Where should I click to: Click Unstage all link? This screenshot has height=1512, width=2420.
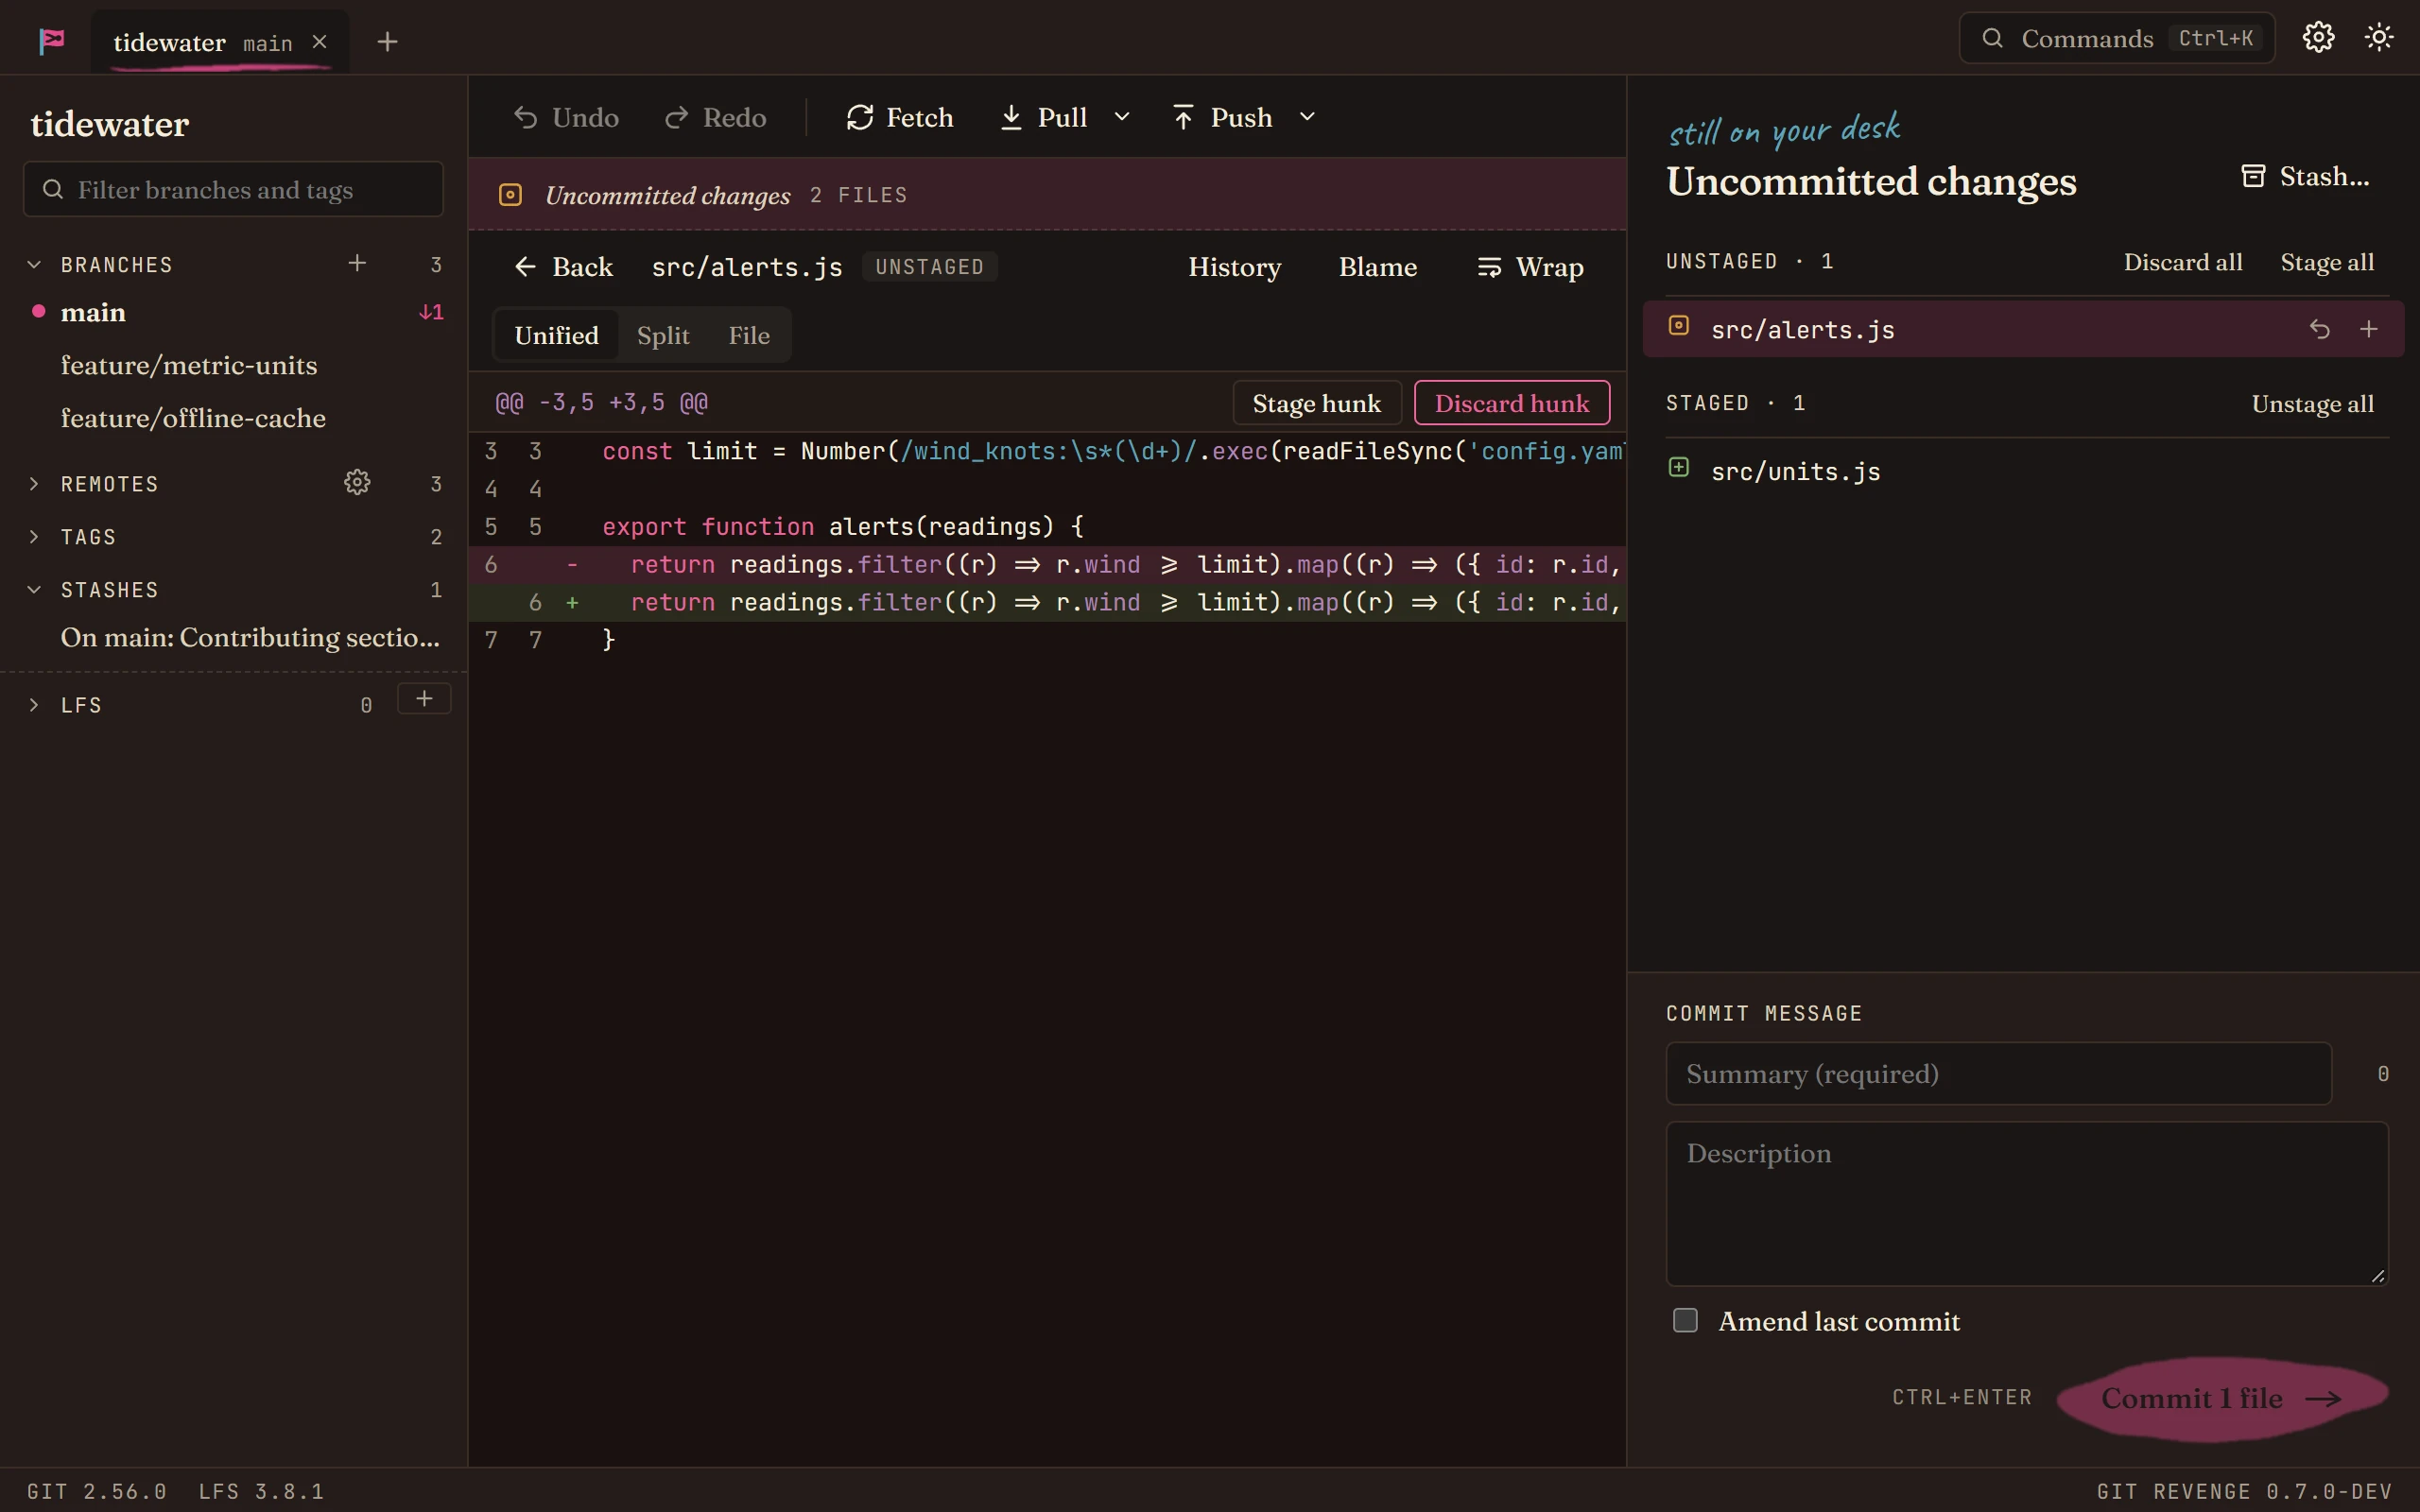tap(2312, 404)
